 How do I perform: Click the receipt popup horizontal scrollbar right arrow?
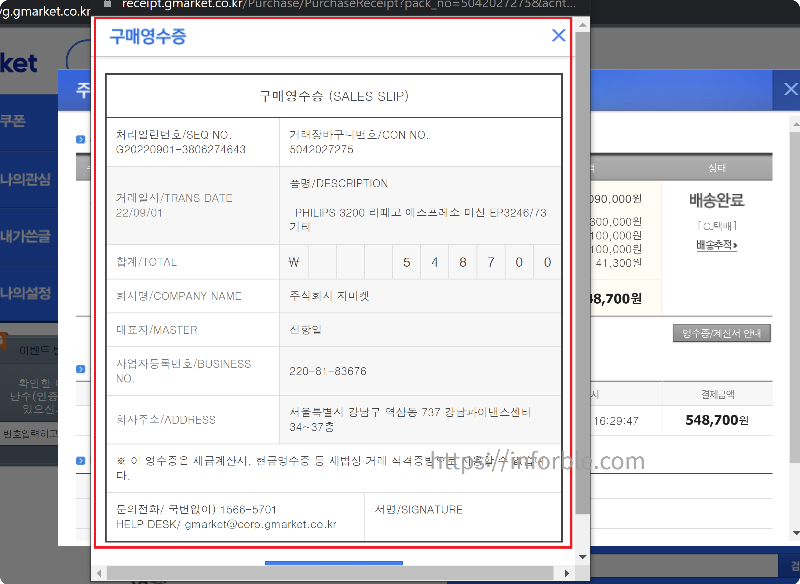(x=566, y=573)
